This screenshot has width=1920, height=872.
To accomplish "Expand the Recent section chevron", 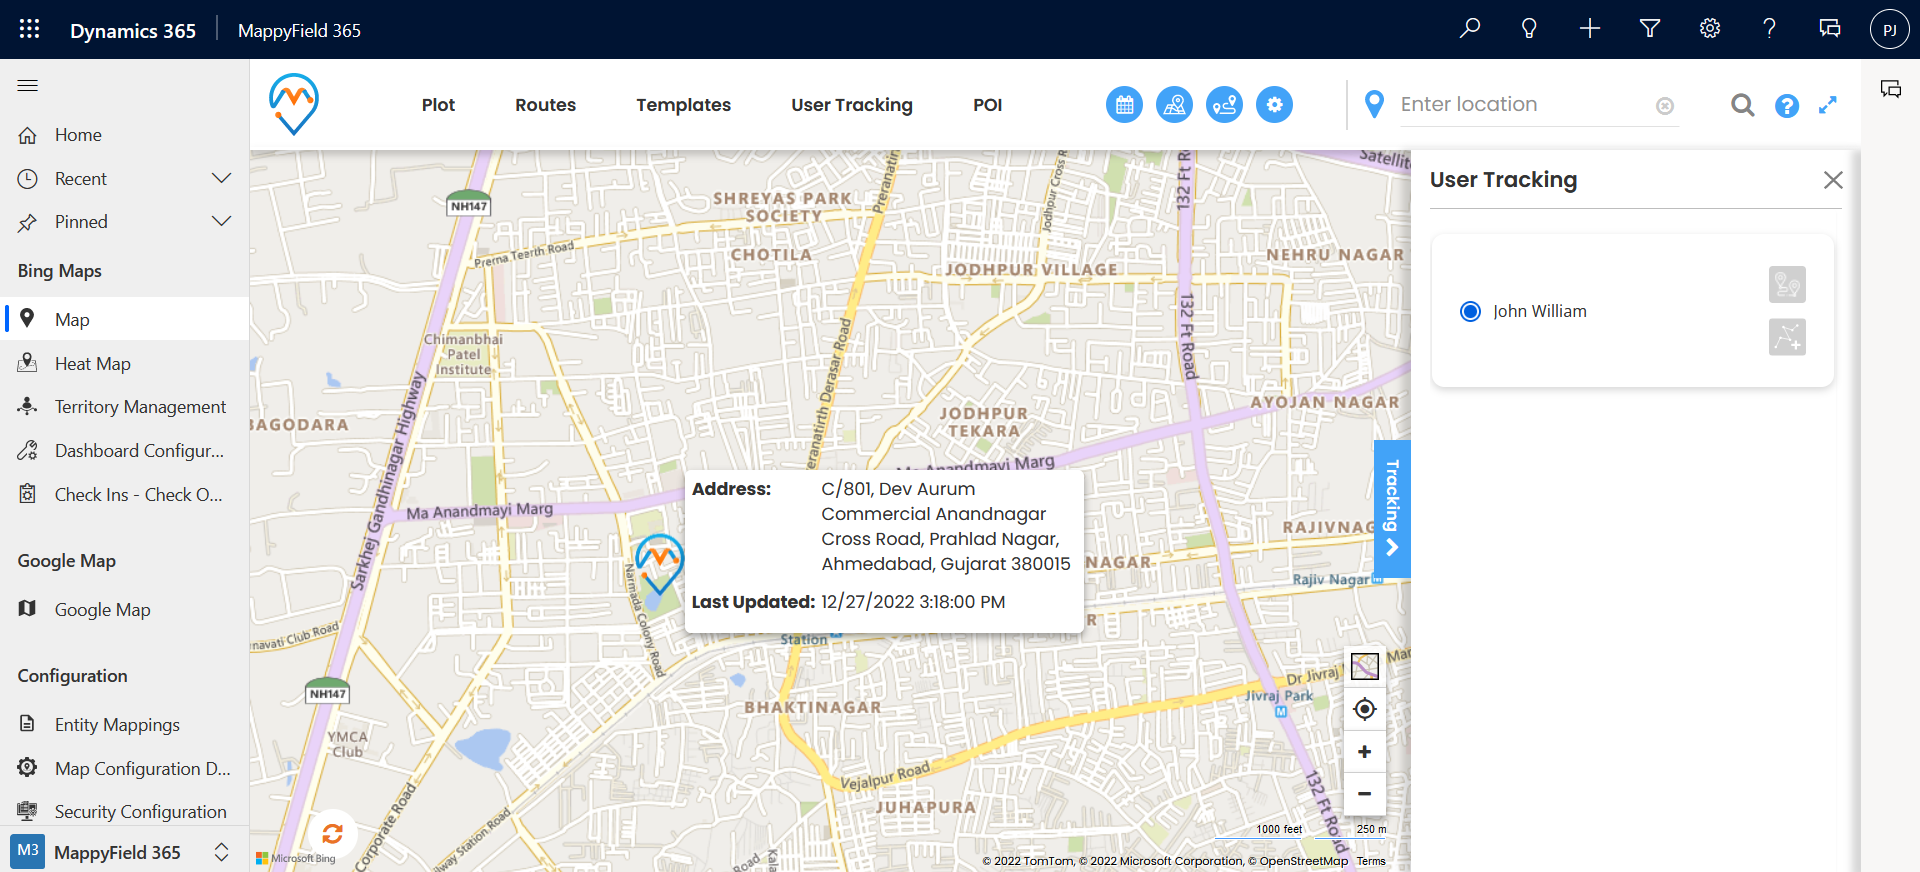I will 222,178.
